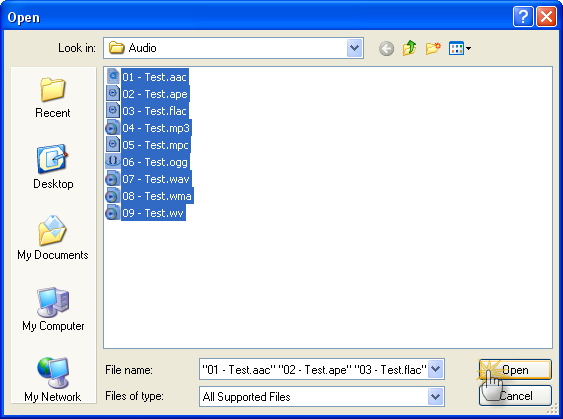Image resolution: width=563 pixels, height=419 pixels.
Task: Select the file 01 - Test.aac
Action: click(x=147, y=77)
